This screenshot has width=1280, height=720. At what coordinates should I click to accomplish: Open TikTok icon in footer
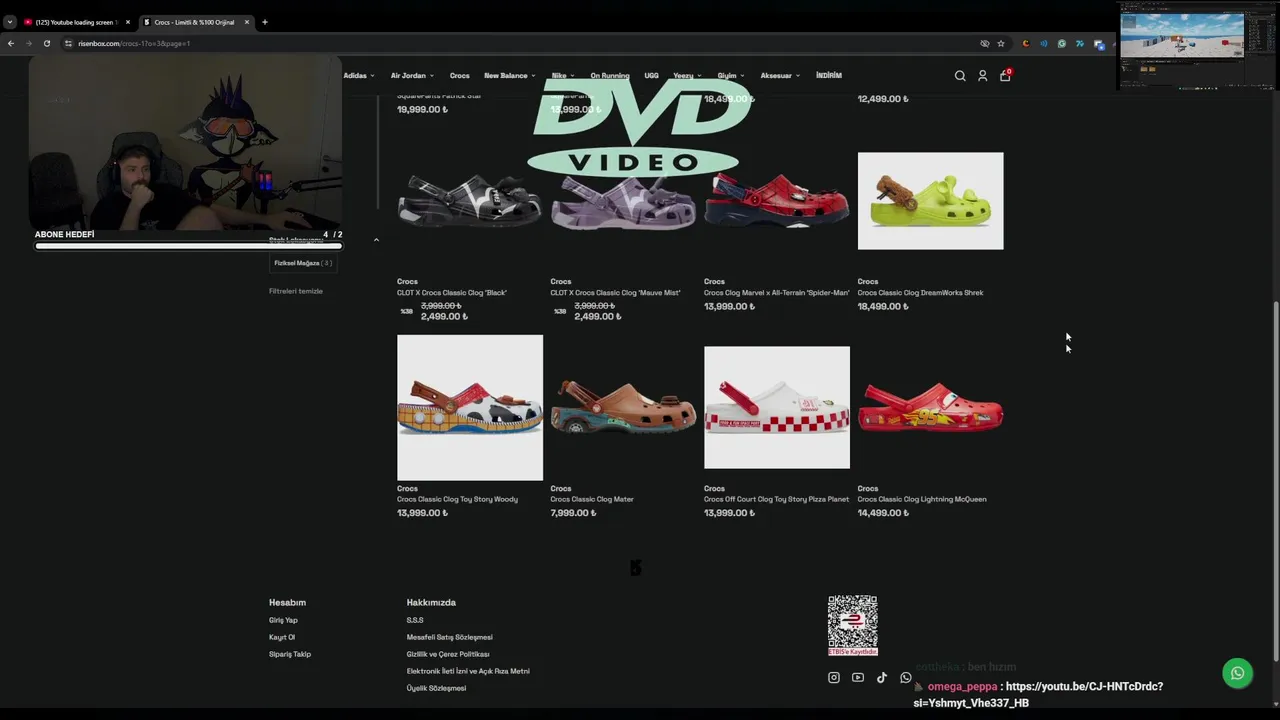click(881, 677)
